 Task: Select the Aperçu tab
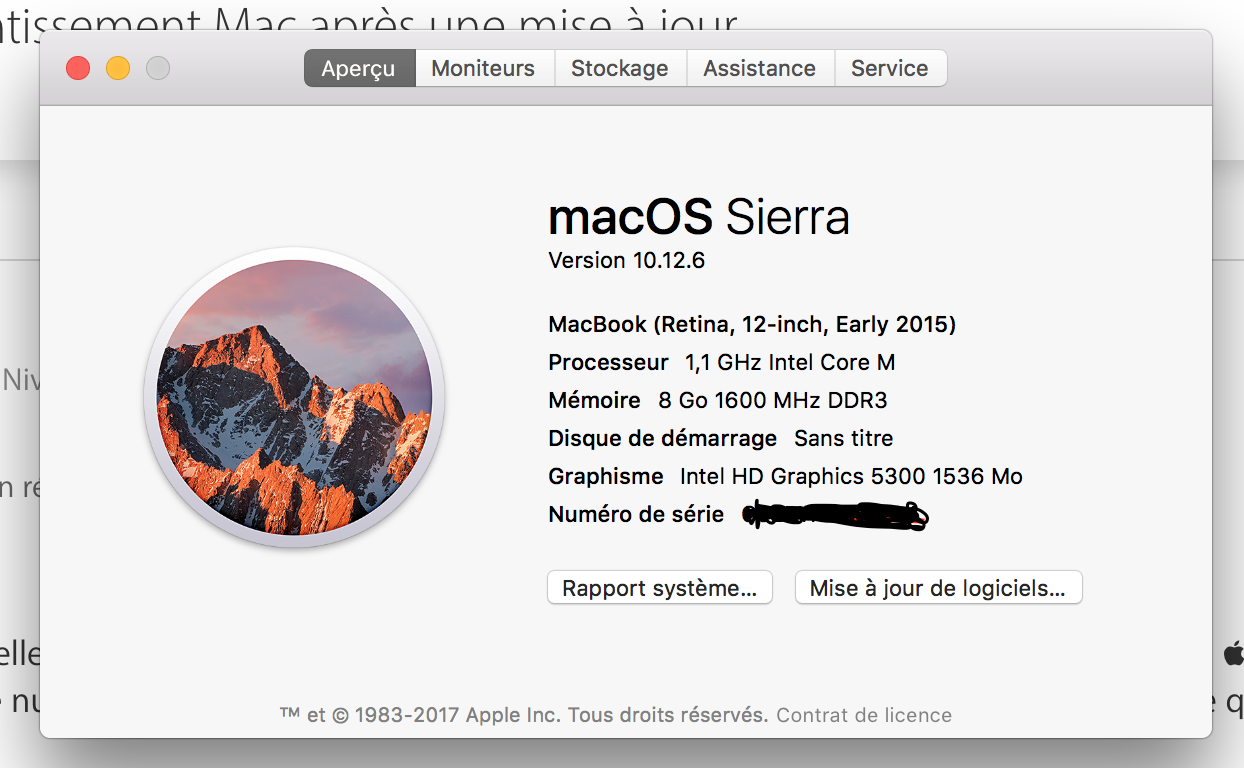359,68
